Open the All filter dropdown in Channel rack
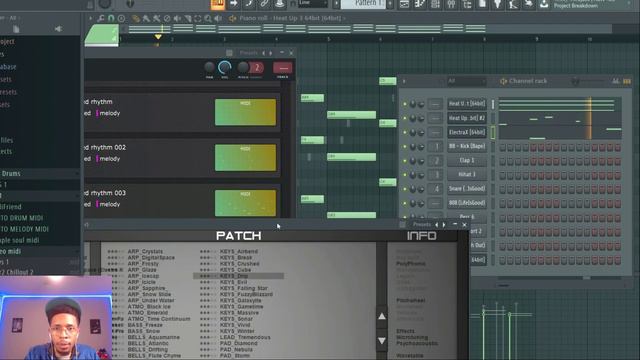The image size is (640, 360). pyautogui.click(x=467, y=81)
